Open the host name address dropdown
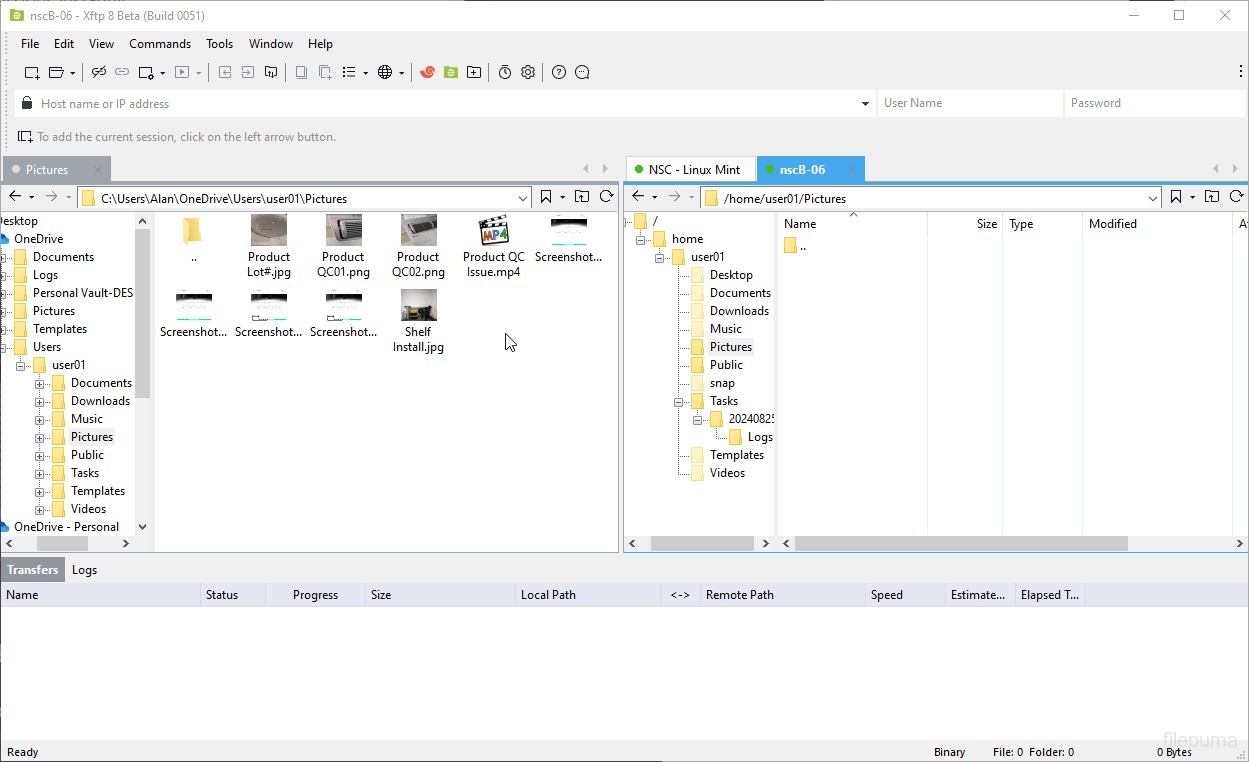This screenshot has height=762, width=1249. point(865,104)
